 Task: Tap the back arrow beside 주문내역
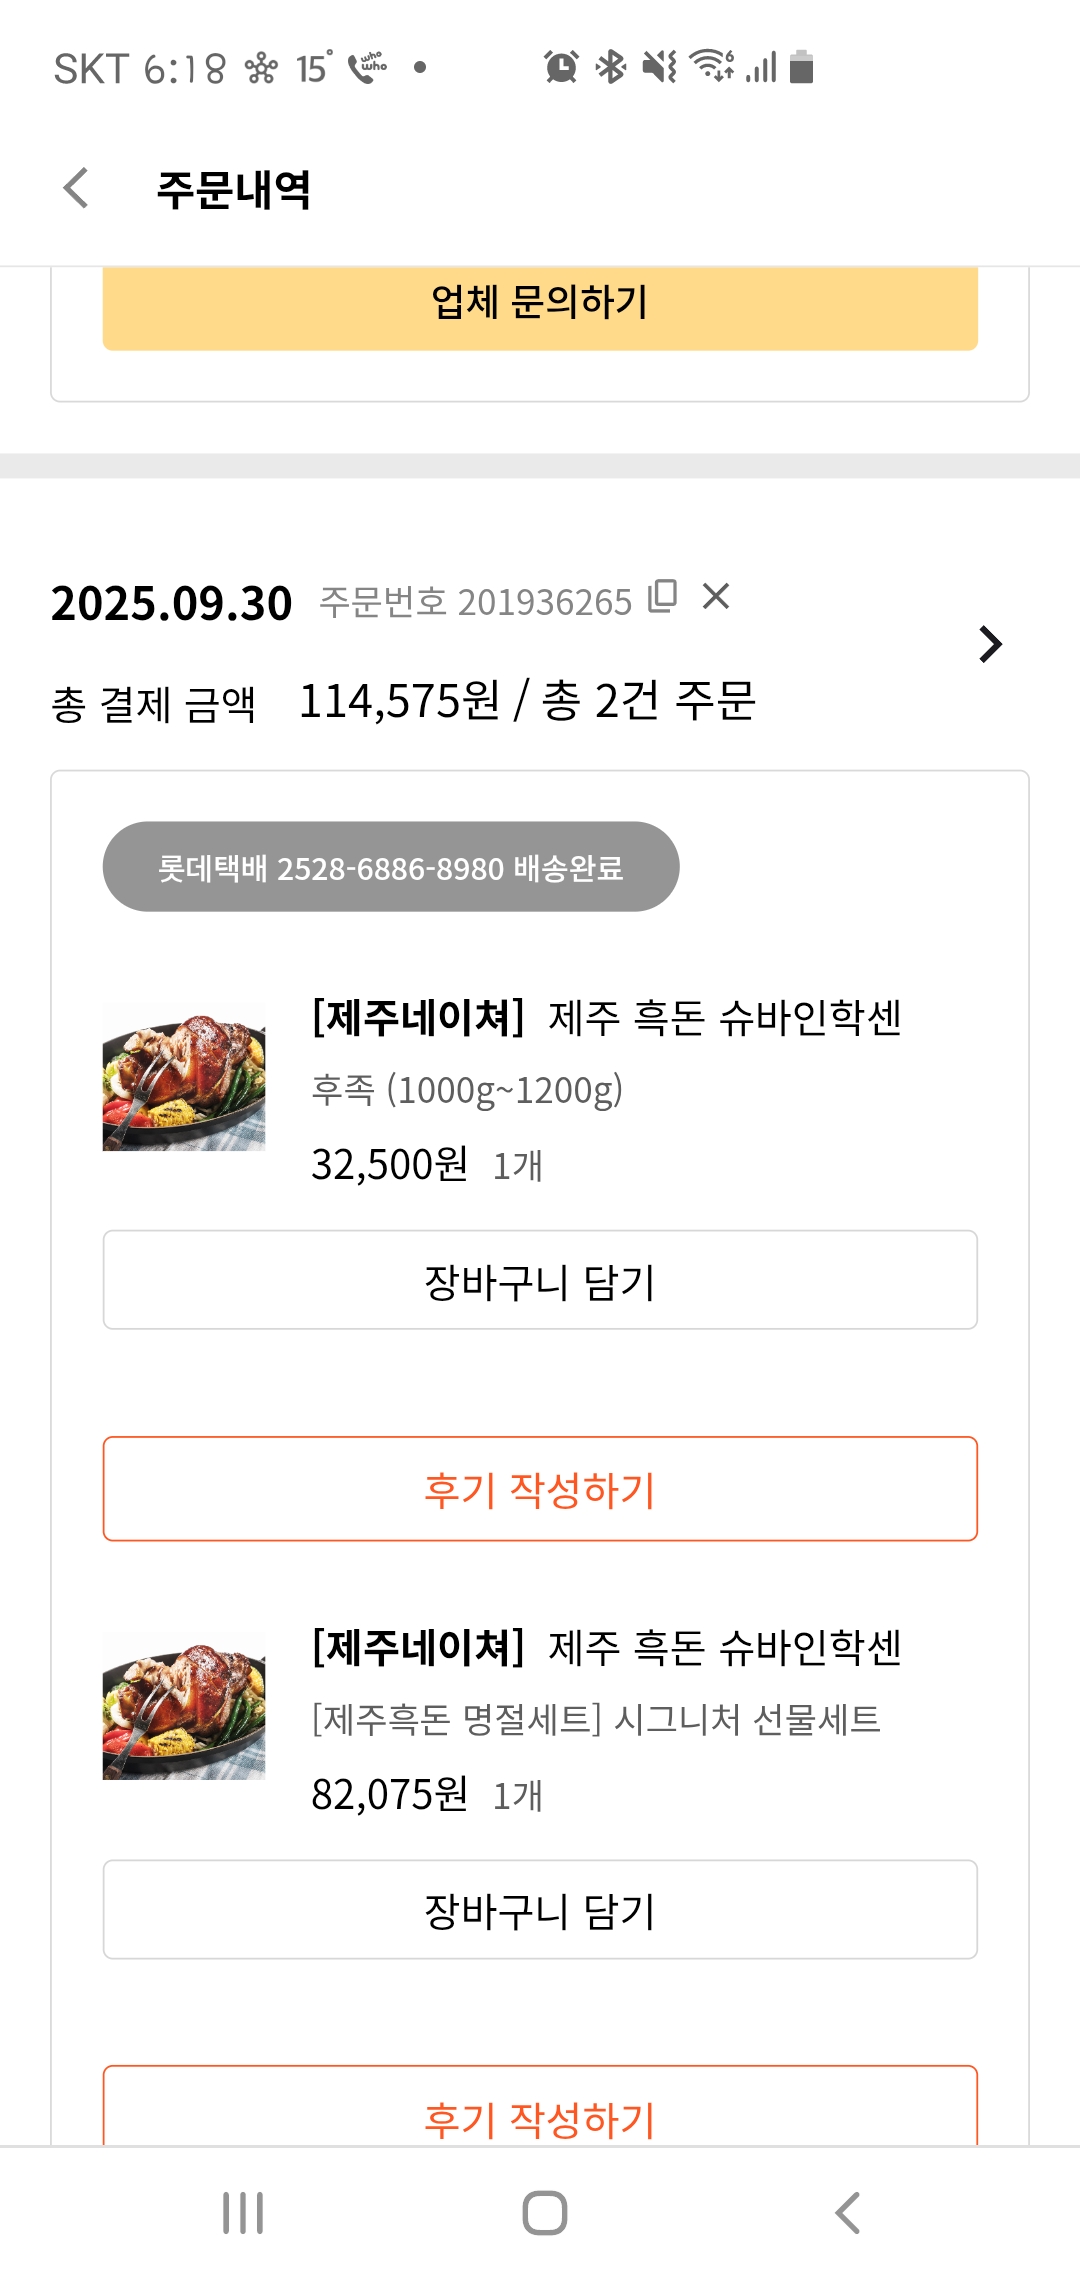[77, 188]
